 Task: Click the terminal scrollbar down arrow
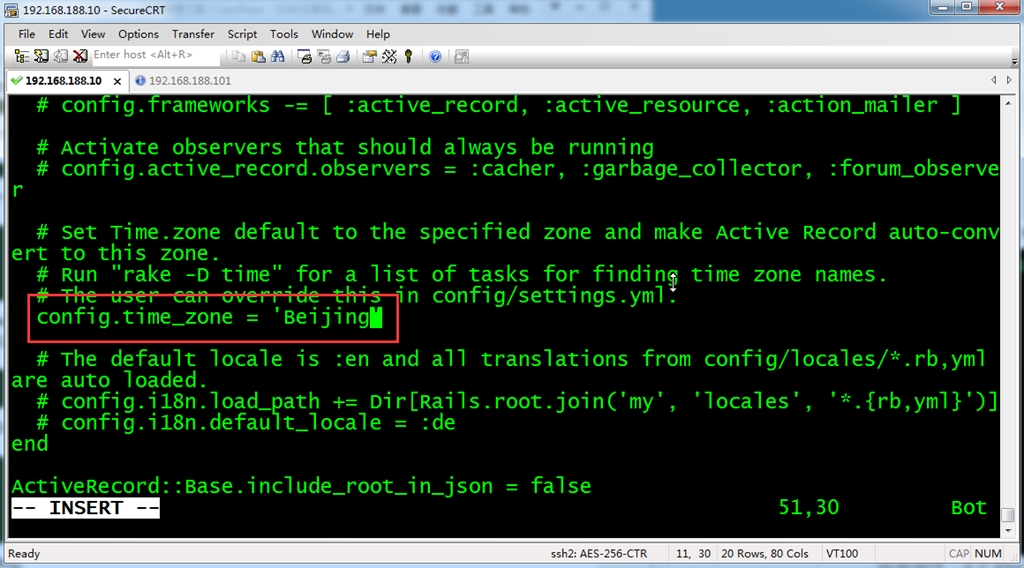pyautogui.click(x=1008, y=531)
